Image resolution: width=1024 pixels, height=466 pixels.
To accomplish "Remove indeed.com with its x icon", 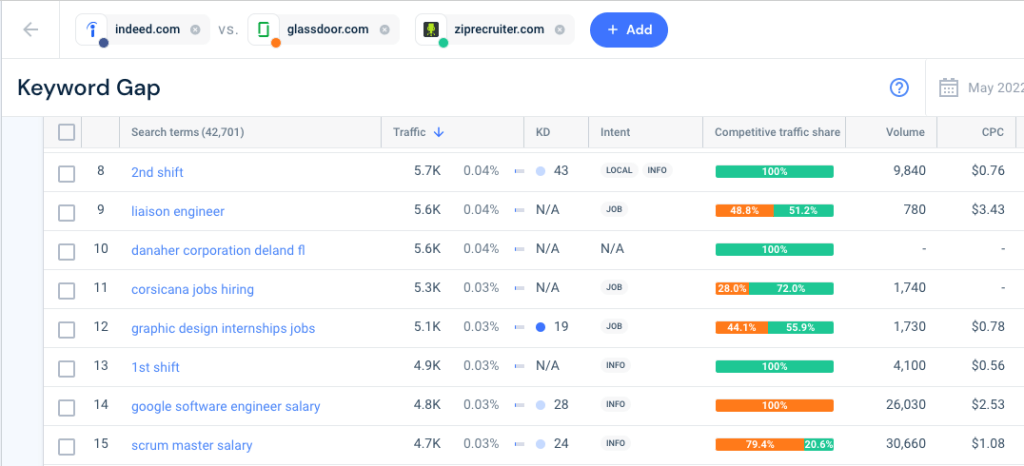I will click(195, 29).
